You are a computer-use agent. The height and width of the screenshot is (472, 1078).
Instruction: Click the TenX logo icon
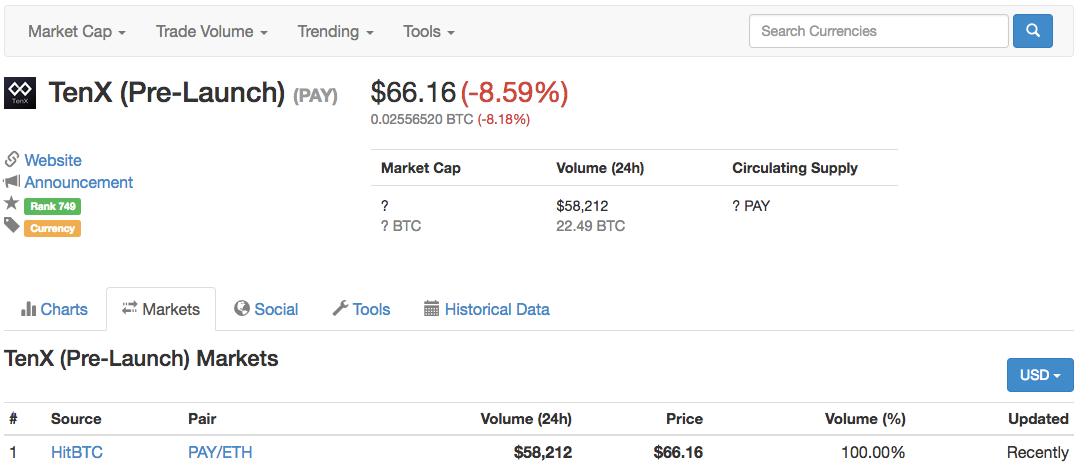[20, 93]
